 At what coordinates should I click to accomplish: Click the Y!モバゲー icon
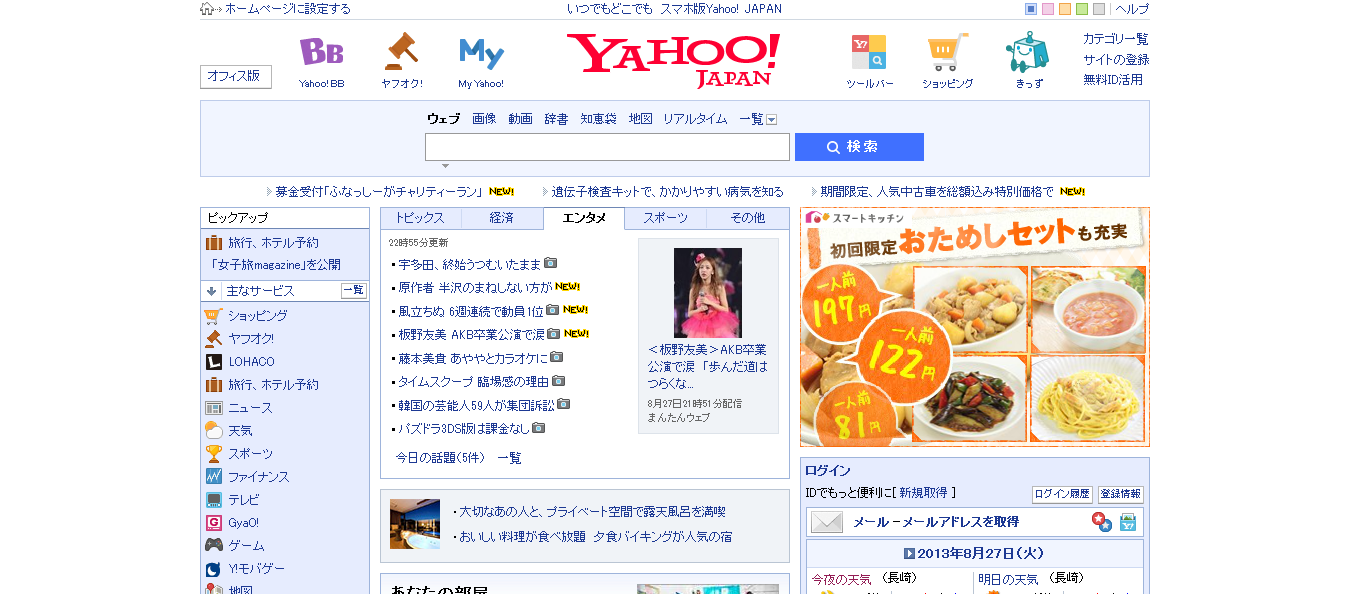click(x=213, y=569)
